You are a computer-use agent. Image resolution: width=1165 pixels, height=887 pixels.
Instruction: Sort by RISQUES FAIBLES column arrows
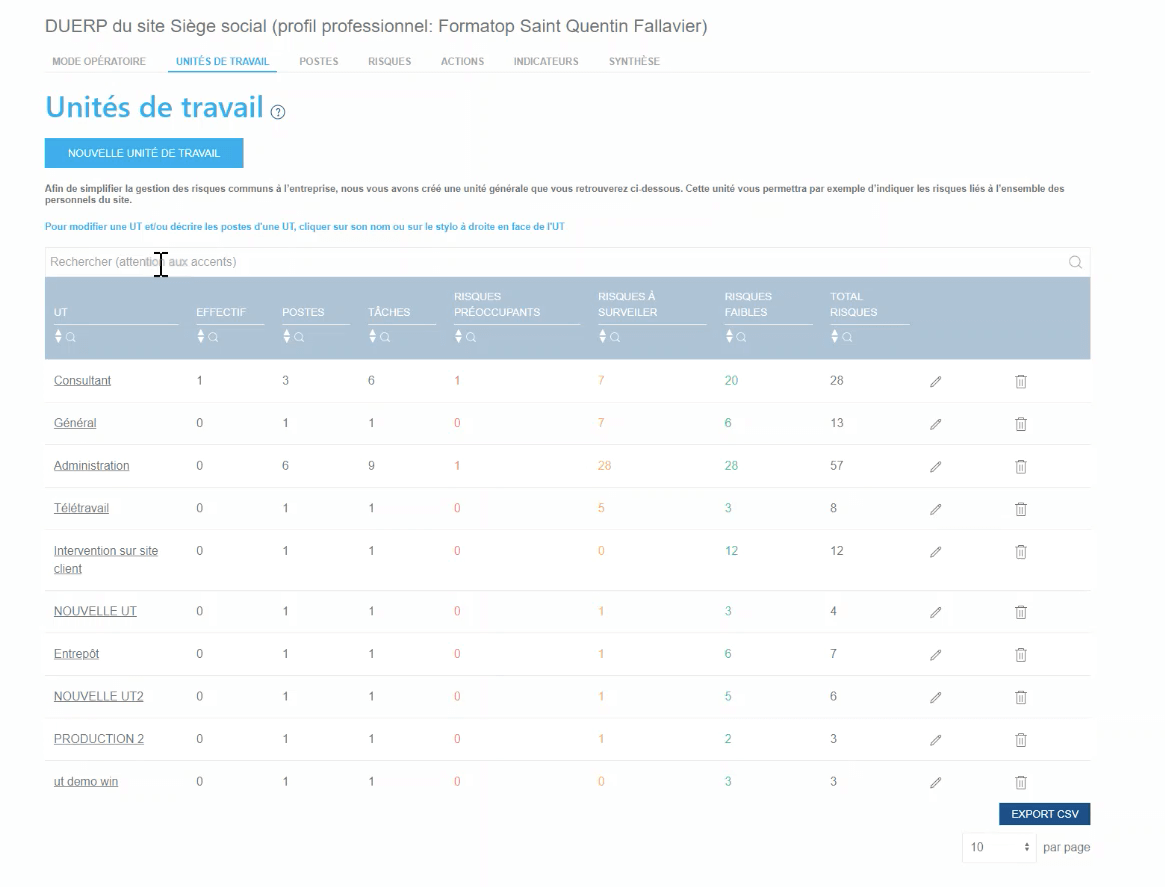(730, 337)
